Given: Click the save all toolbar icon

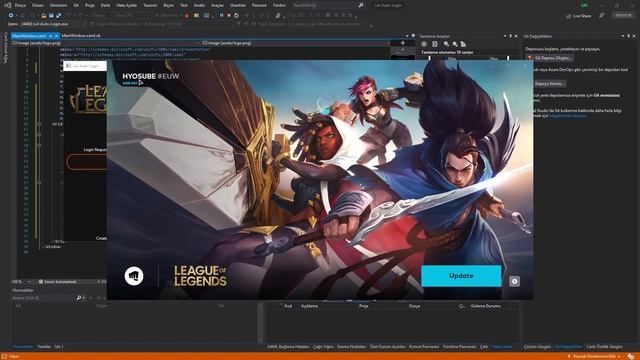Looking at the screenshot, I should [58, 16].
